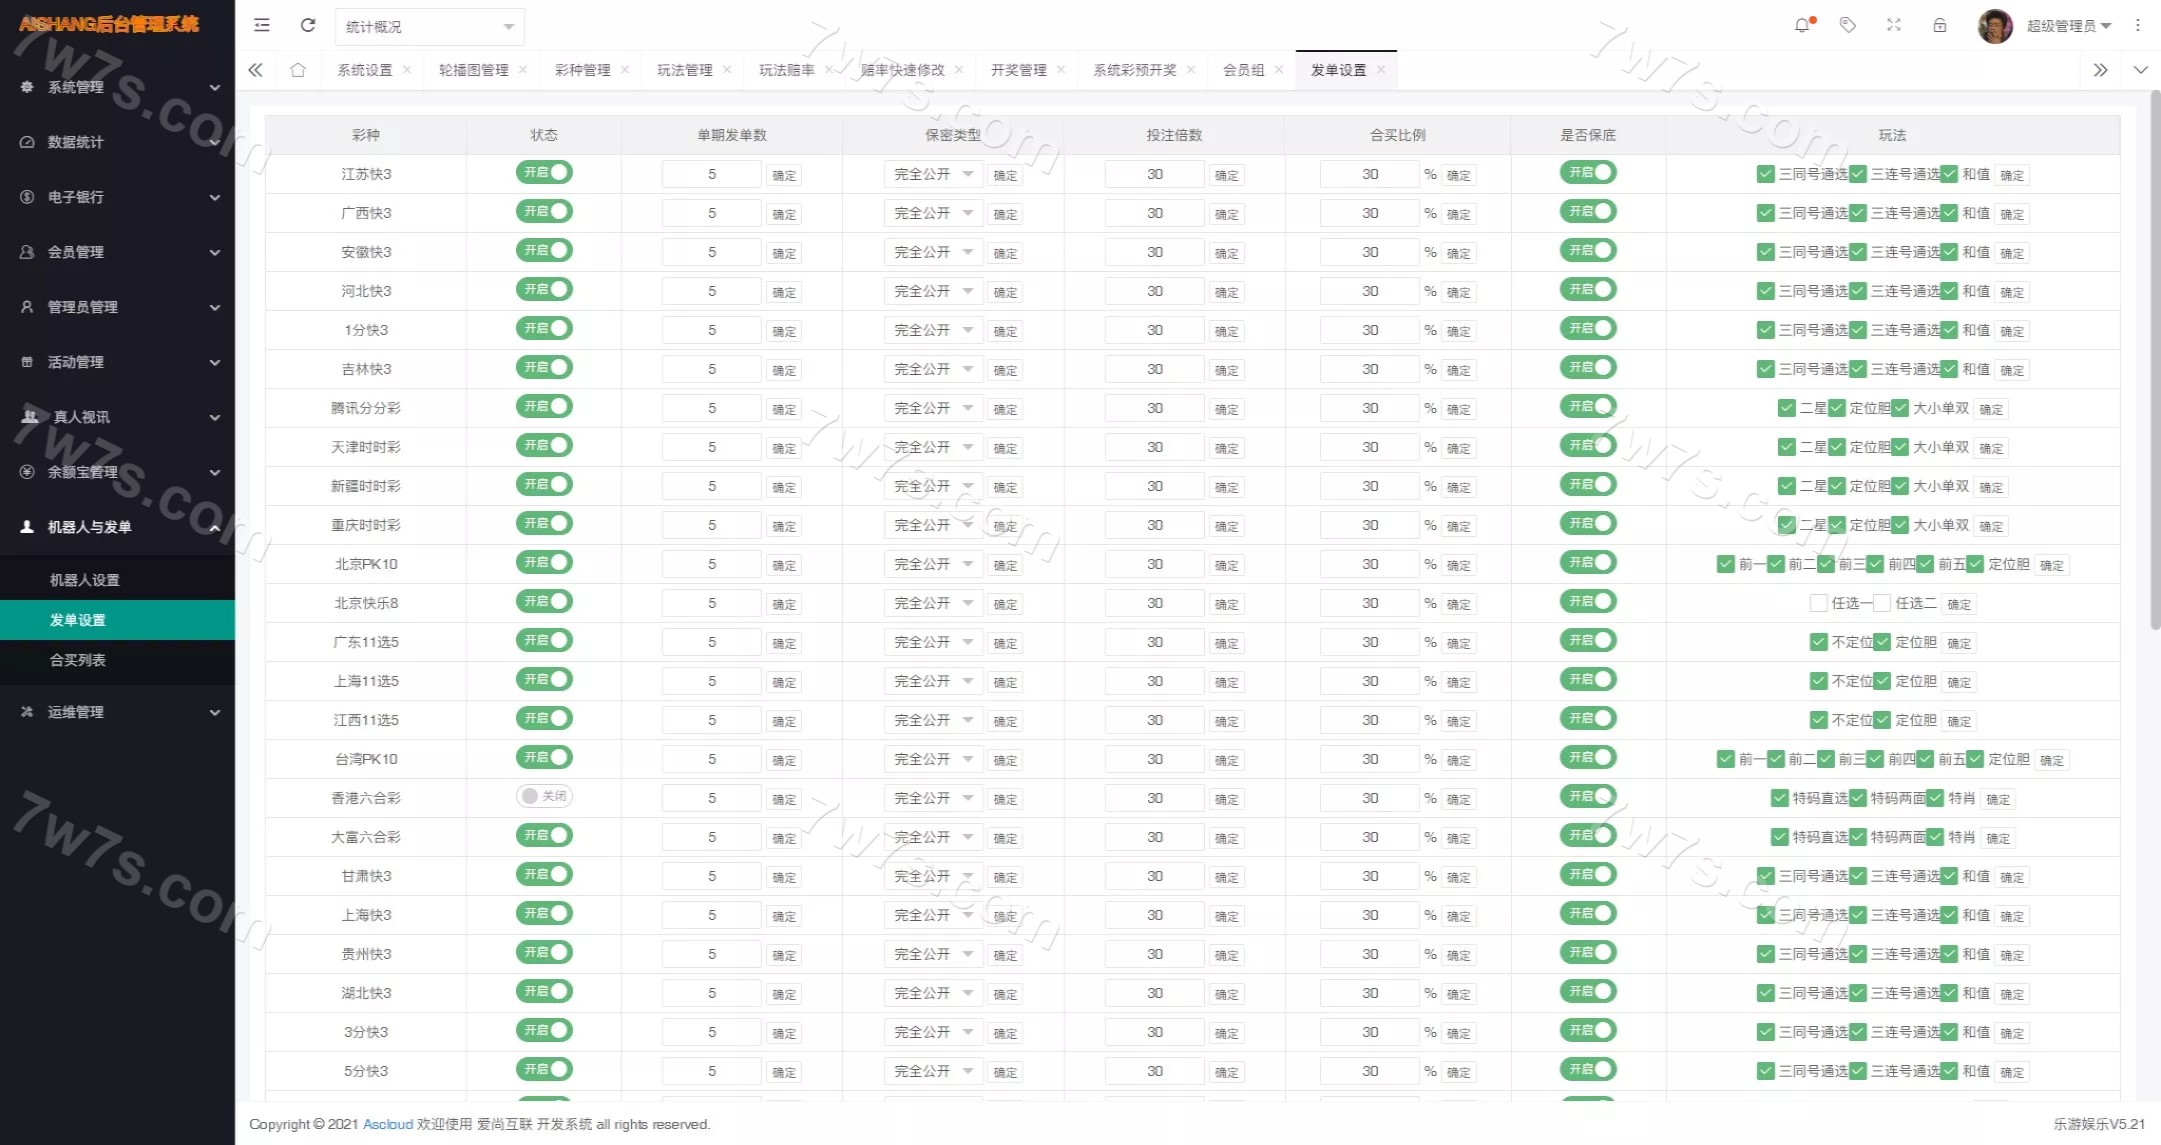Close the 发单设置 tab
Screen dimensions: 2161x1145
pos(1381,70)
